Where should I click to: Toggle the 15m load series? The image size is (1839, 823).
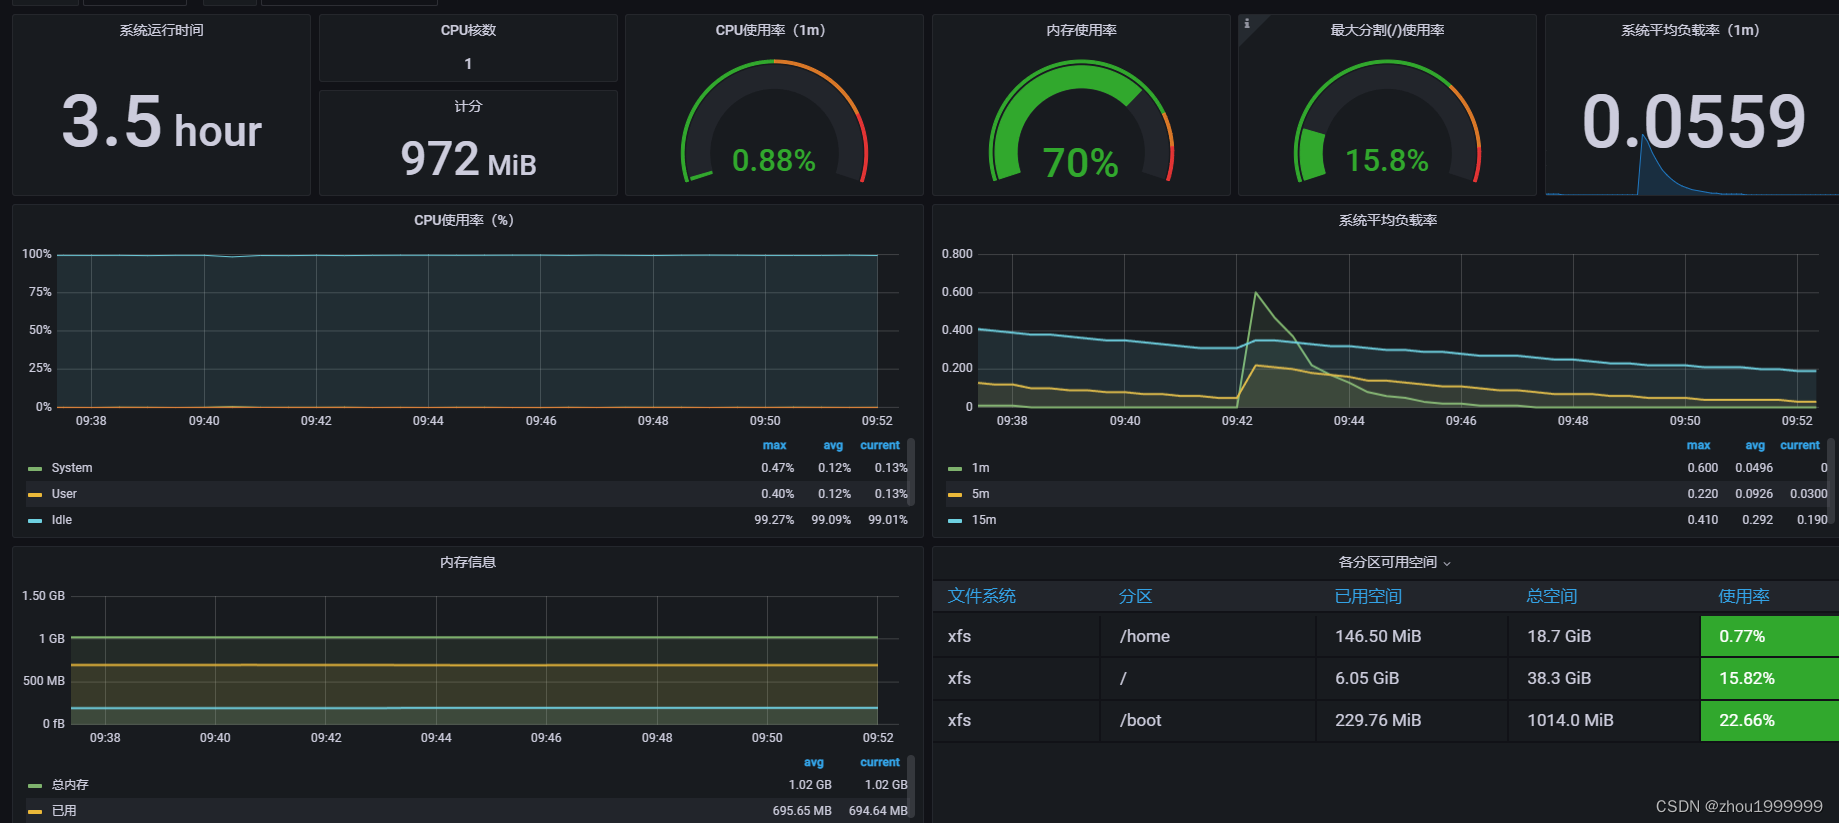984,520
